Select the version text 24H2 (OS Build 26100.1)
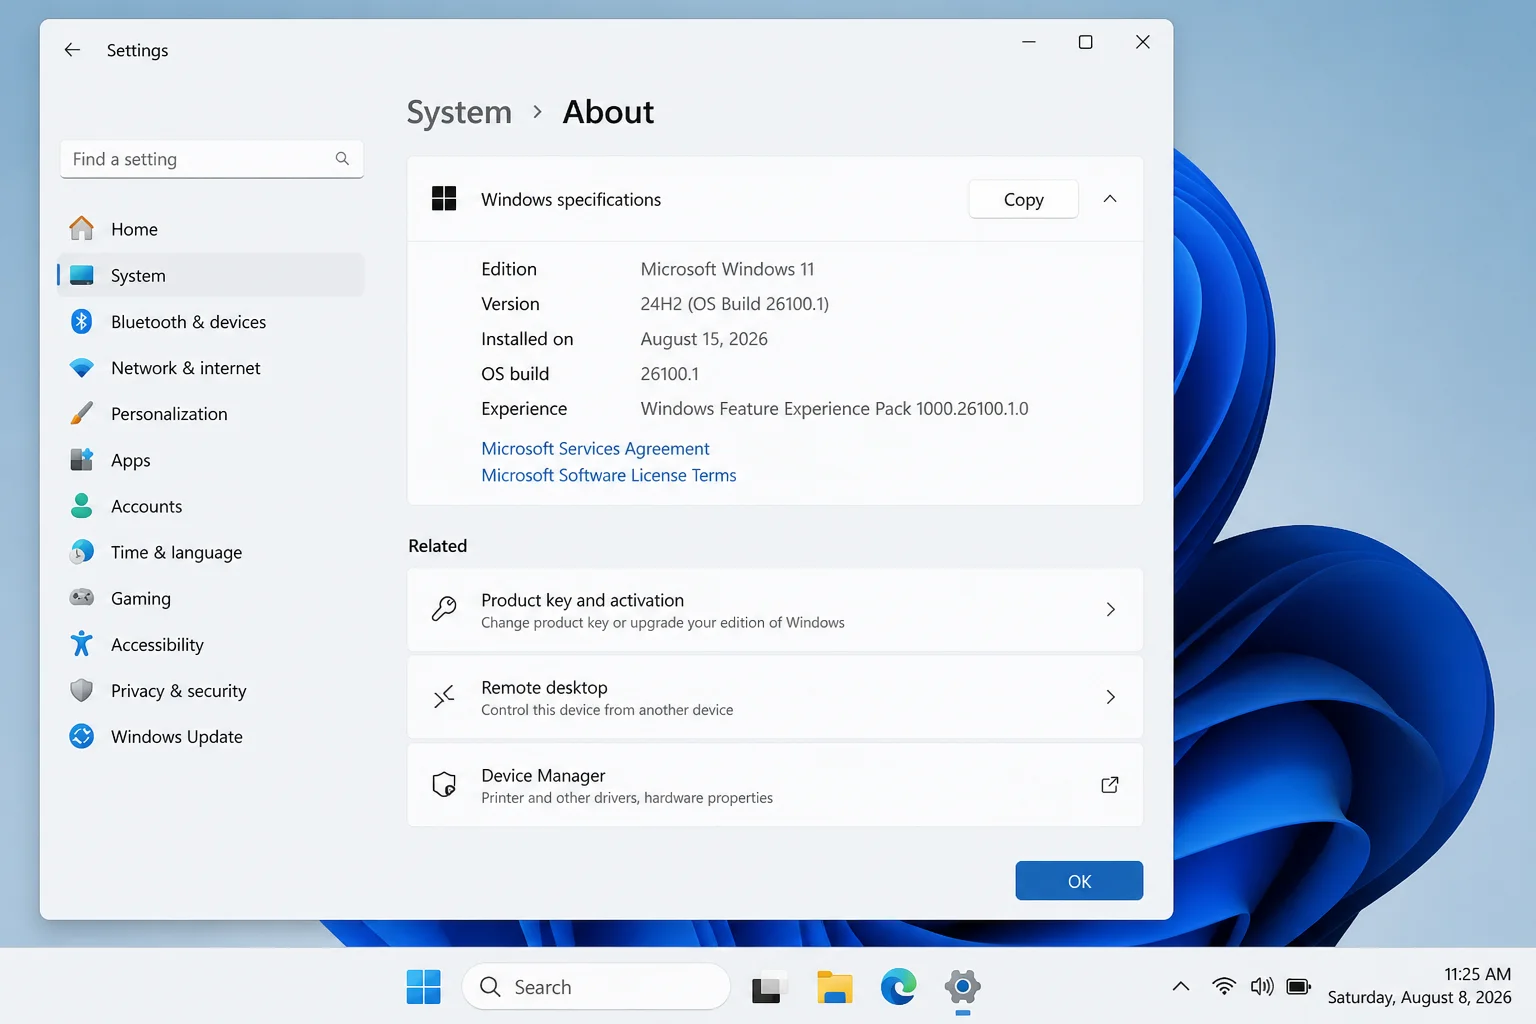This screenshot has height=1024, width=1536. [x=734, y=304]
